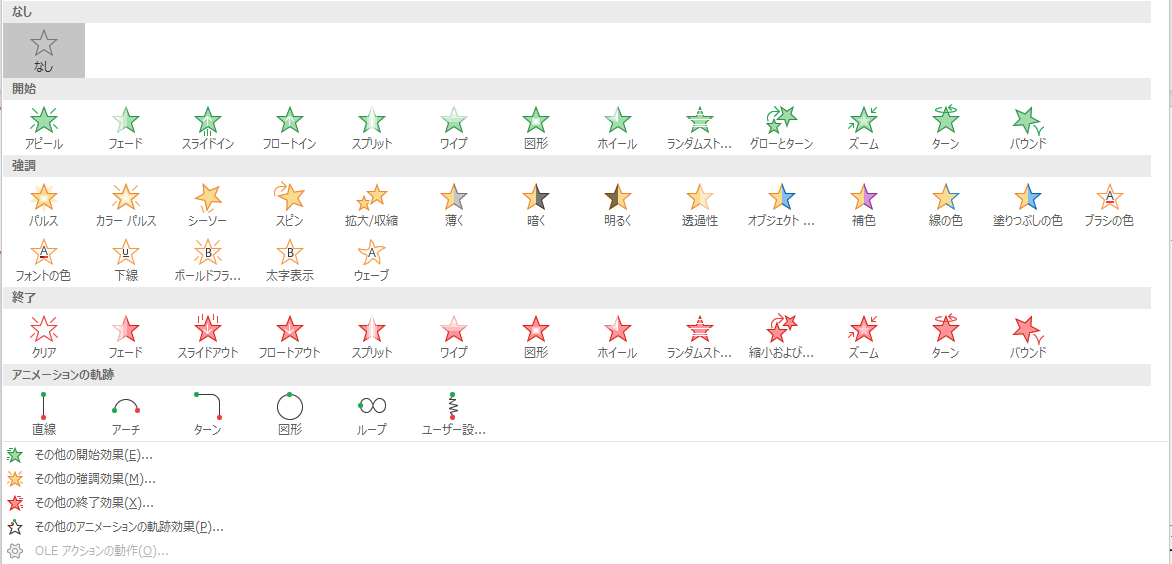Select the red スプリット exit effect
Viewport: 1172px width, 564px height.
pyautogui.click(x=371, y=337)
